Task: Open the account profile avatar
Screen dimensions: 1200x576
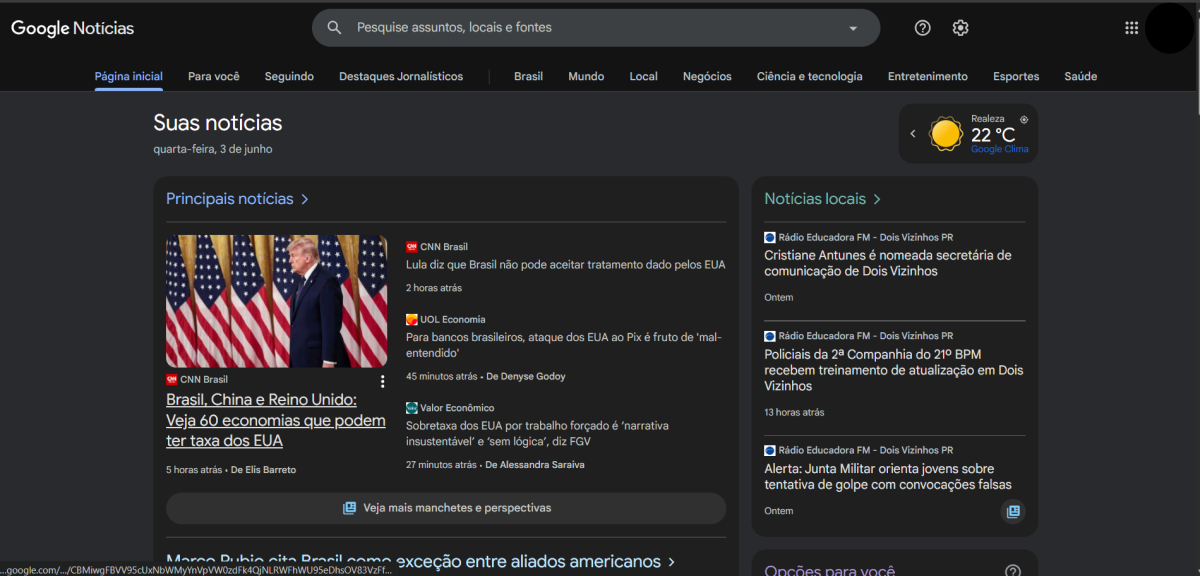Action: pos(1169,28)
